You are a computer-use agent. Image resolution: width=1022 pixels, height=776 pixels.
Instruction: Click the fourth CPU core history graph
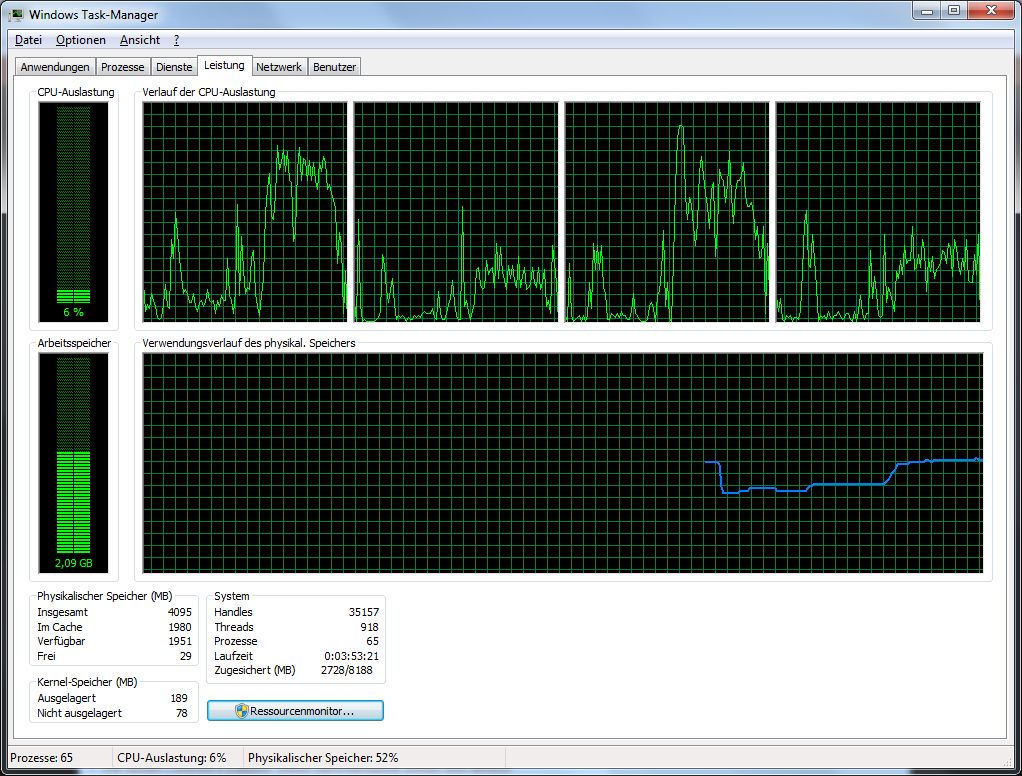(878, 212)
